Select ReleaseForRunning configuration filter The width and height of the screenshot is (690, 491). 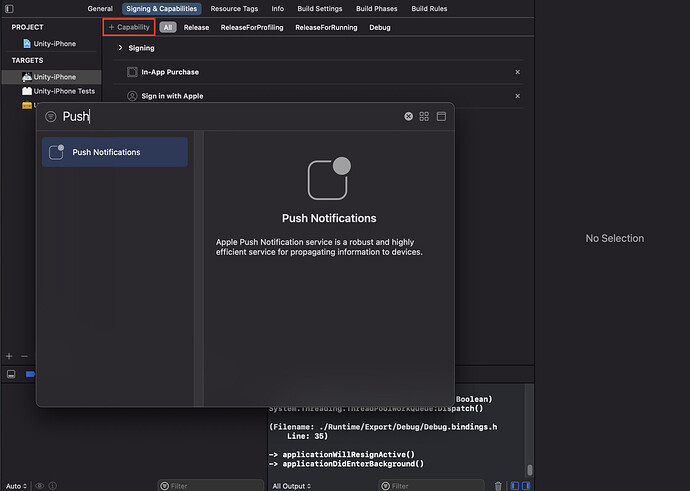326,27
